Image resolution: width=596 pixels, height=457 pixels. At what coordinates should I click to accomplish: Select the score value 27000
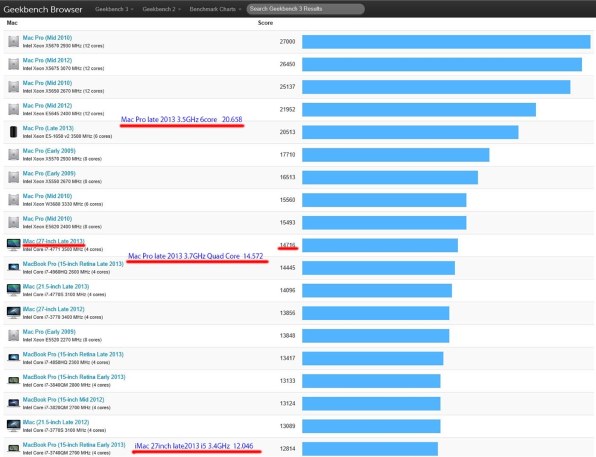pyautogui.click(x=287, y=41)
